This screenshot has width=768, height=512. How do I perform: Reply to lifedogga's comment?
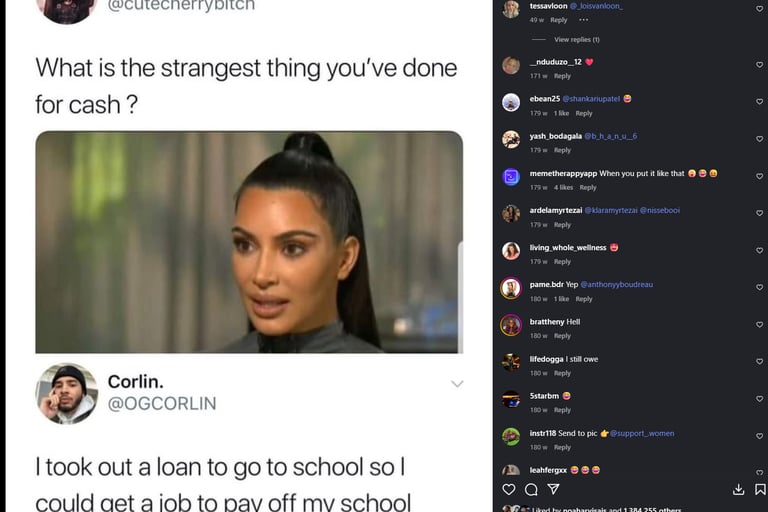562,373
